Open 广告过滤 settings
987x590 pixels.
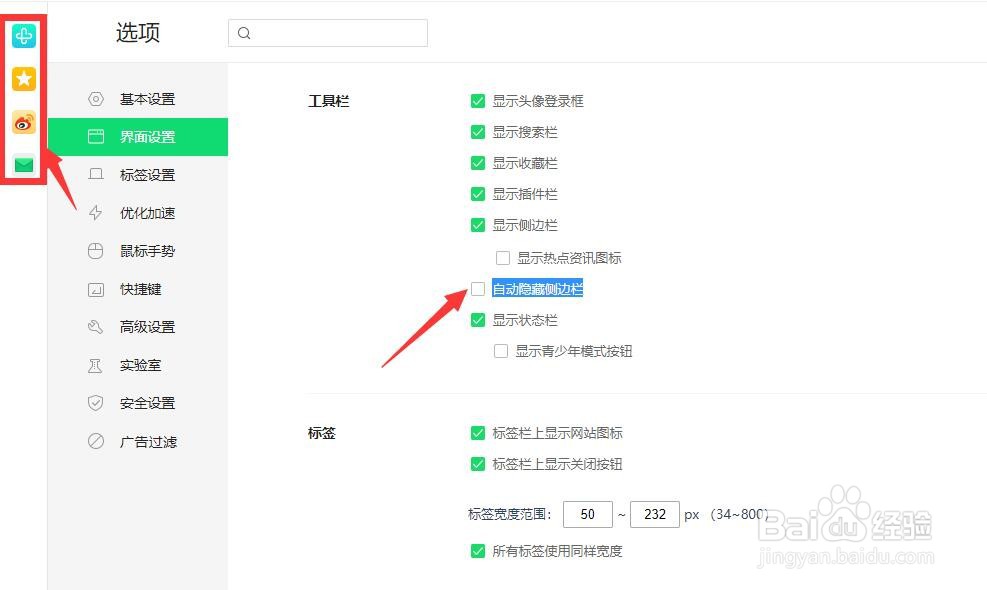(x=138, y=441)
